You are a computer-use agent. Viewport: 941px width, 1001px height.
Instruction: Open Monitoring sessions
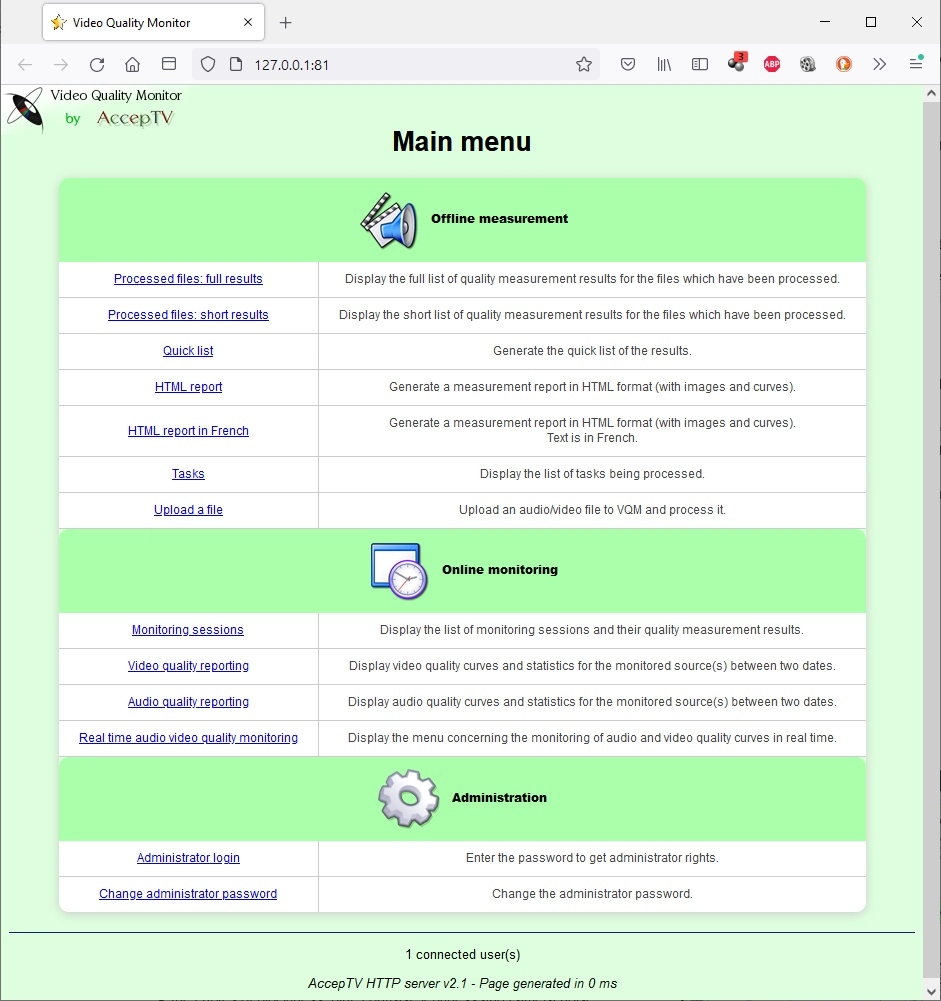pos(188,629)
